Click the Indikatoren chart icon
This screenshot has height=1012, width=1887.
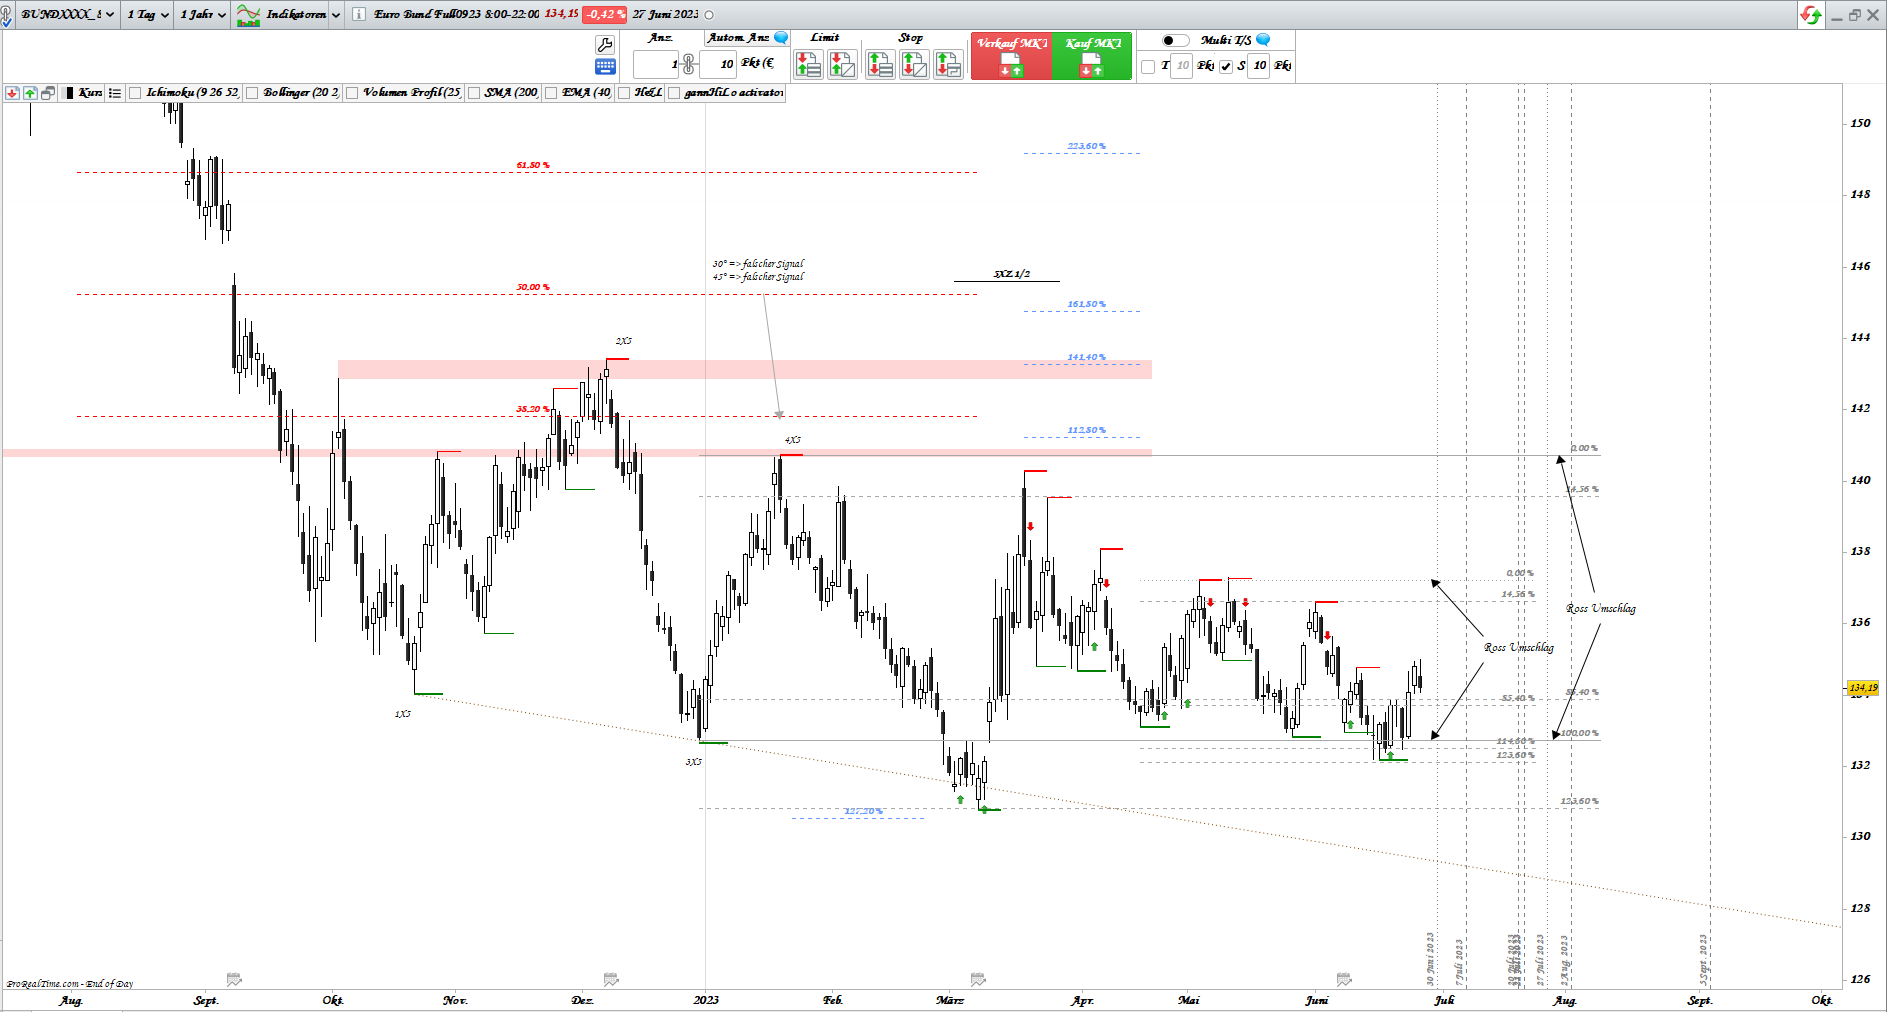248,15
